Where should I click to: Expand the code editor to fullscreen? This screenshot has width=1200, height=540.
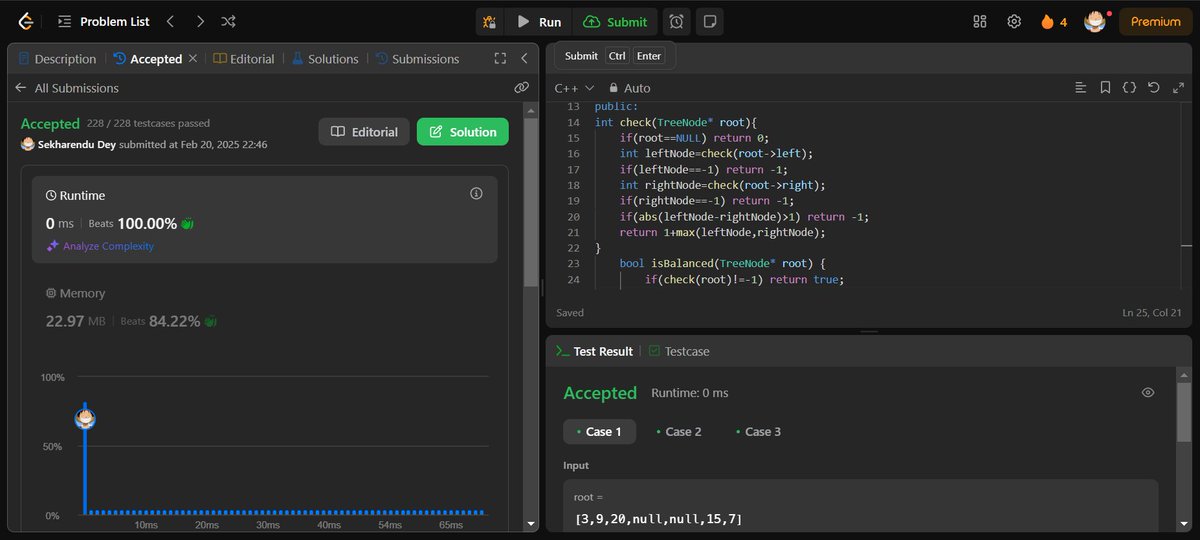1177,88
